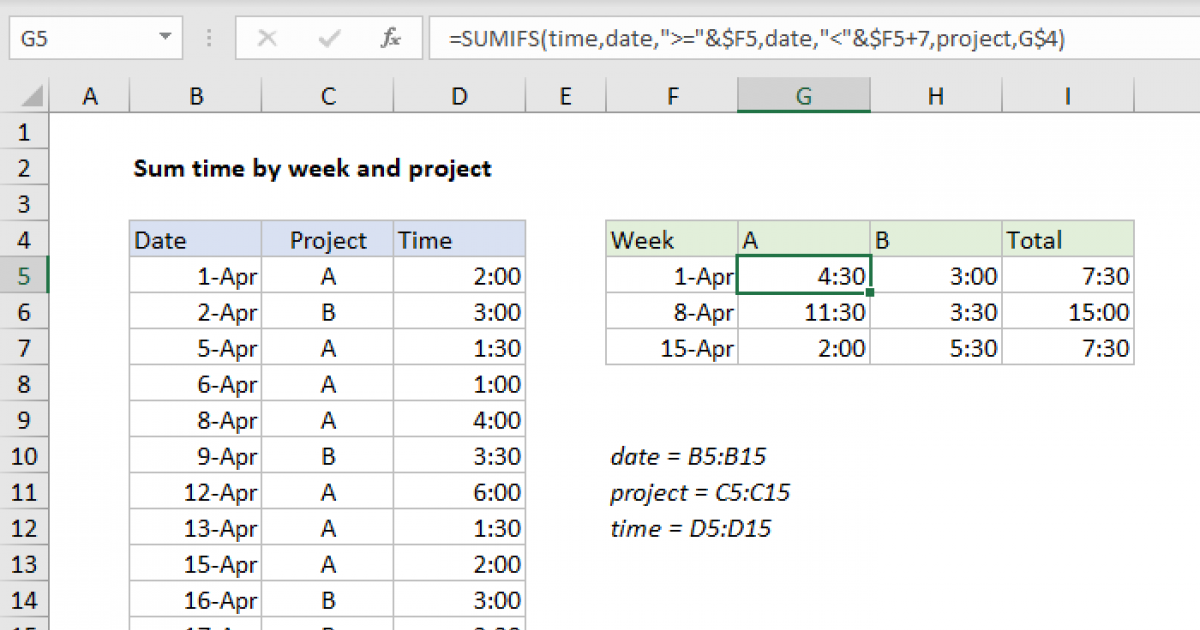
Task: Select the Week header cell F4
Action: 672,239
